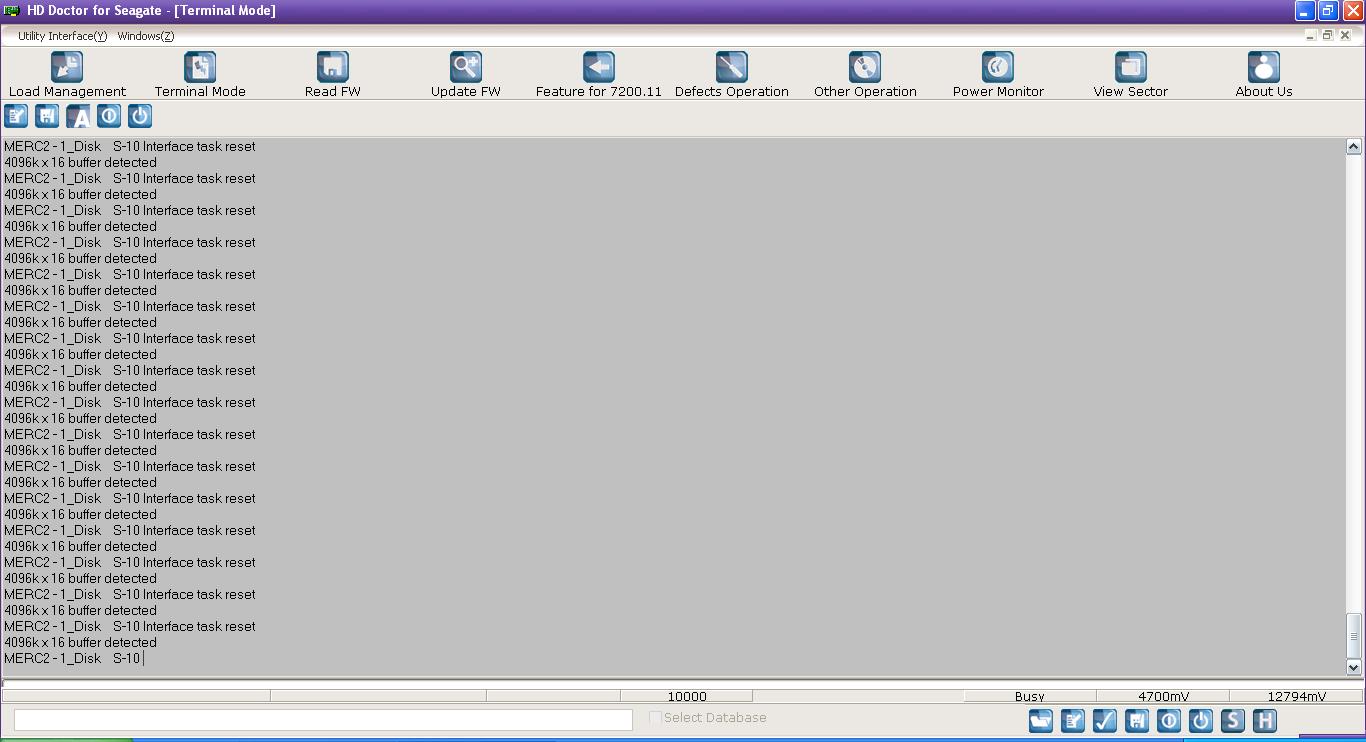Tick the Select Database checkbox
The image size is (1366, 742).
(656, 717)
